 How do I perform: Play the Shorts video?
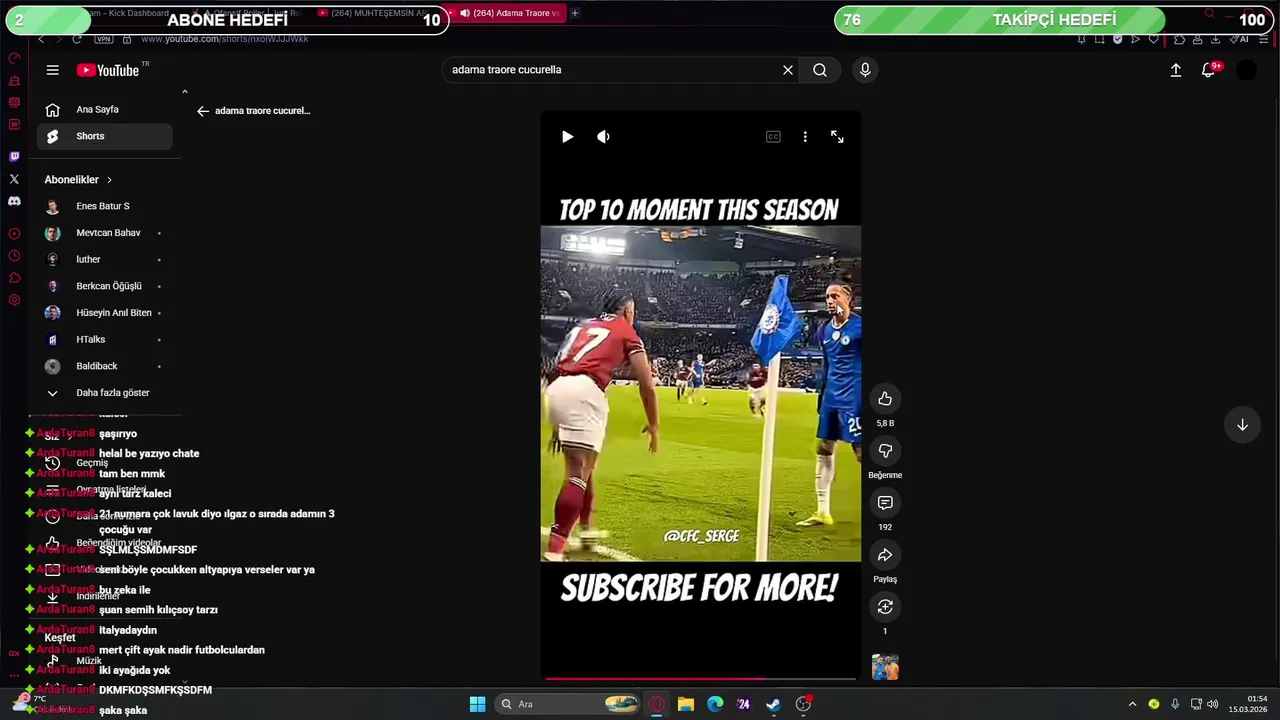pyautogui.click(x=567, y=137)
